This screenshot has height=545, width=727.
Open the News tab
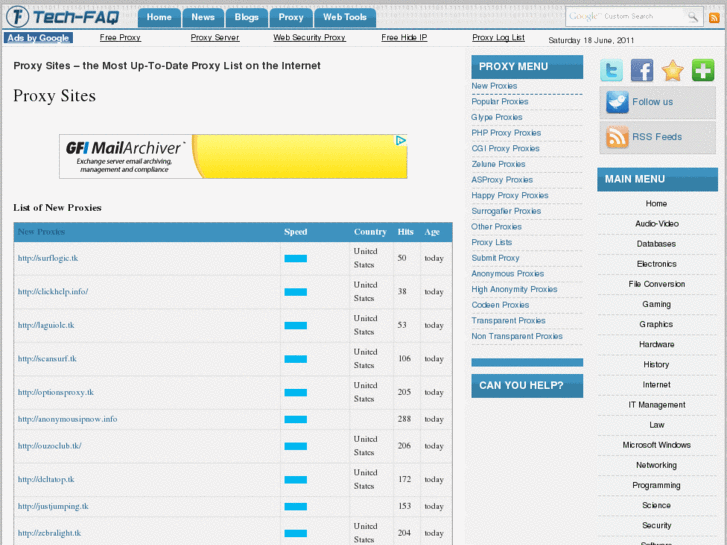(x=203, y=18)
